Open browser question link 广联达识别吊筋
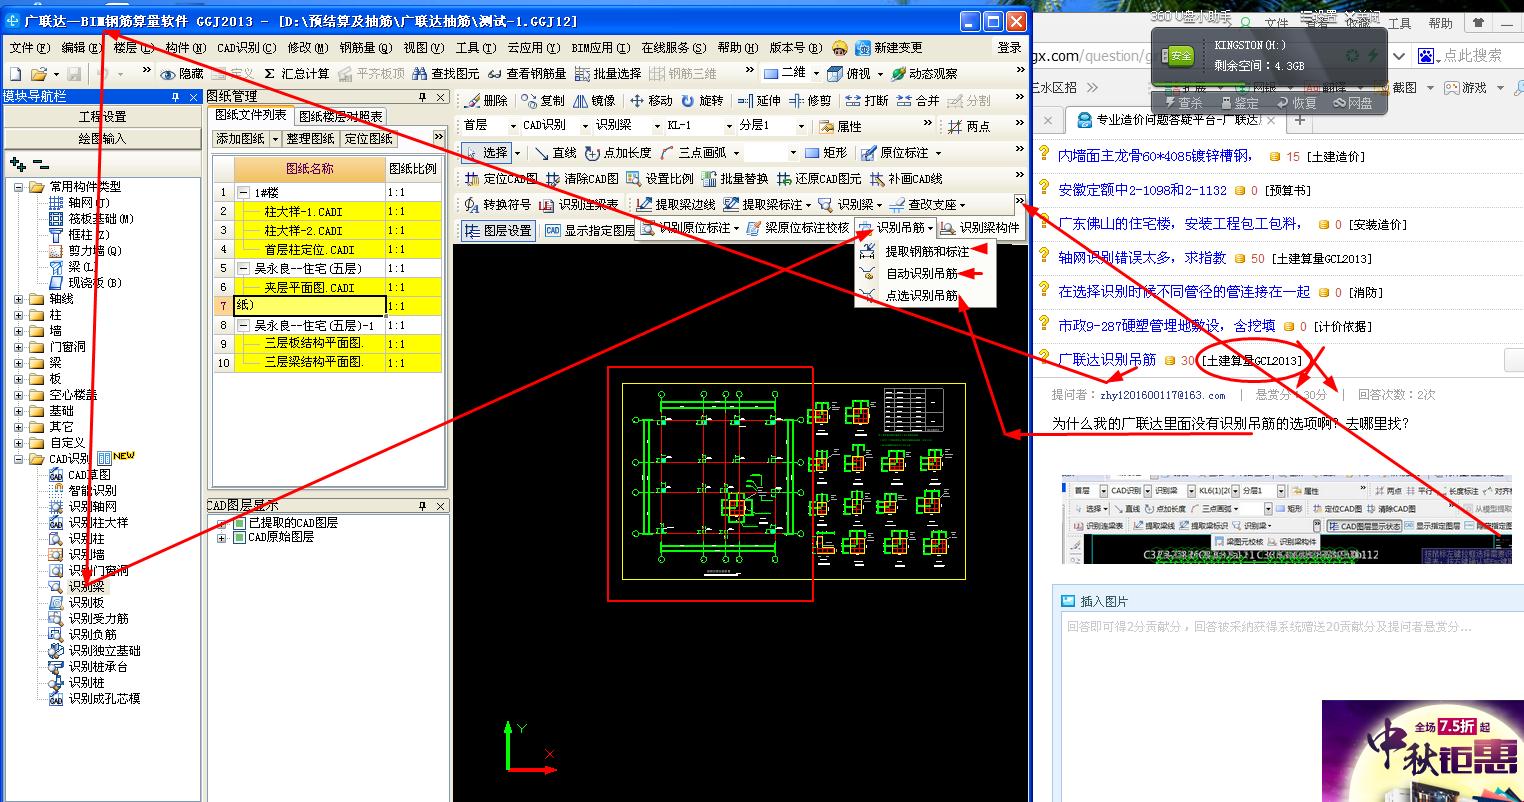Image resolution: width=1524 pixels, height=802 pixels. coord(1107,360)
